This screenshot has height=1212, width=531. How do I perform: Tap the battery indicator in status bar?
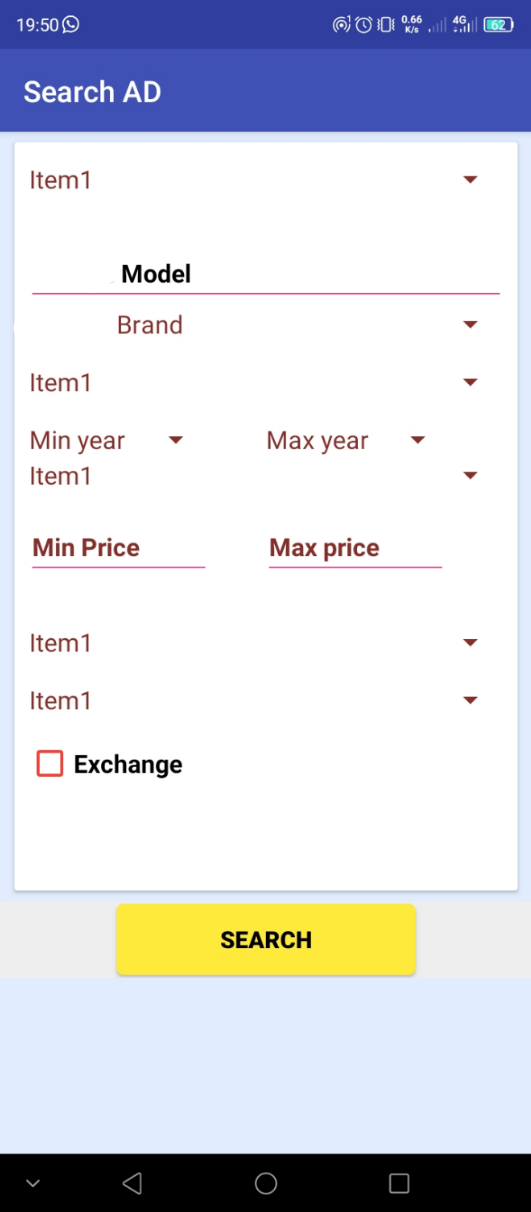pyautogui.click(x=497, y=25)
